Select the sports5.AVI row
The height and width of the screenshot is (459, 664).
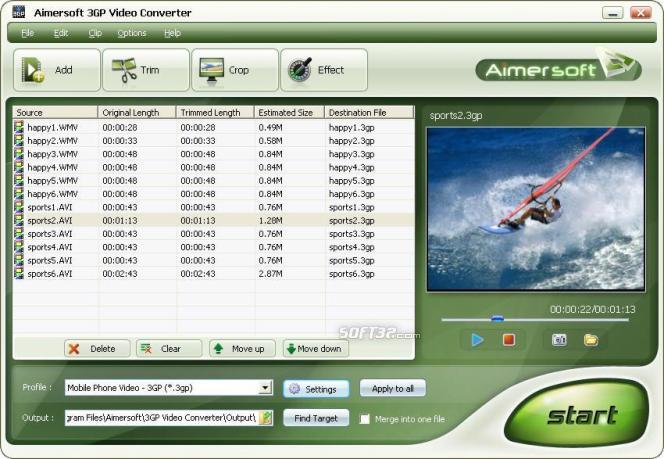pos(213,260)
